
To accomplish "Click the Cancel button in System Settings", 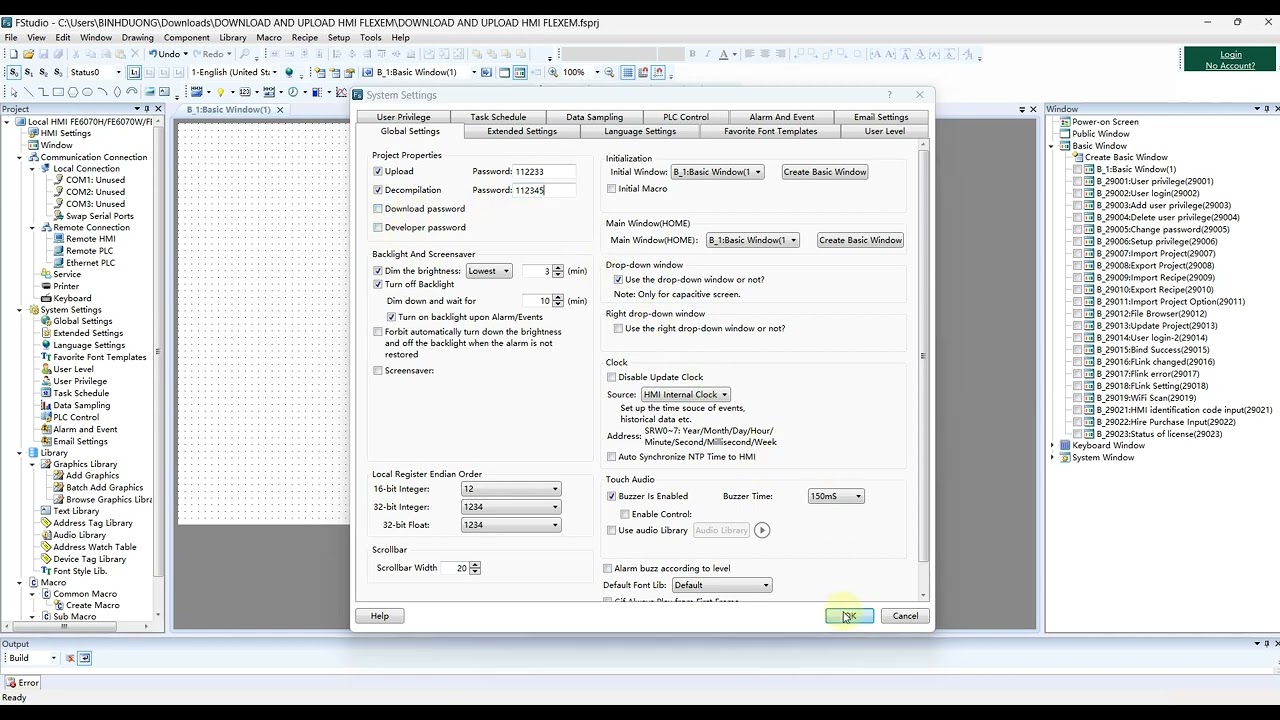I will point(905,616).
